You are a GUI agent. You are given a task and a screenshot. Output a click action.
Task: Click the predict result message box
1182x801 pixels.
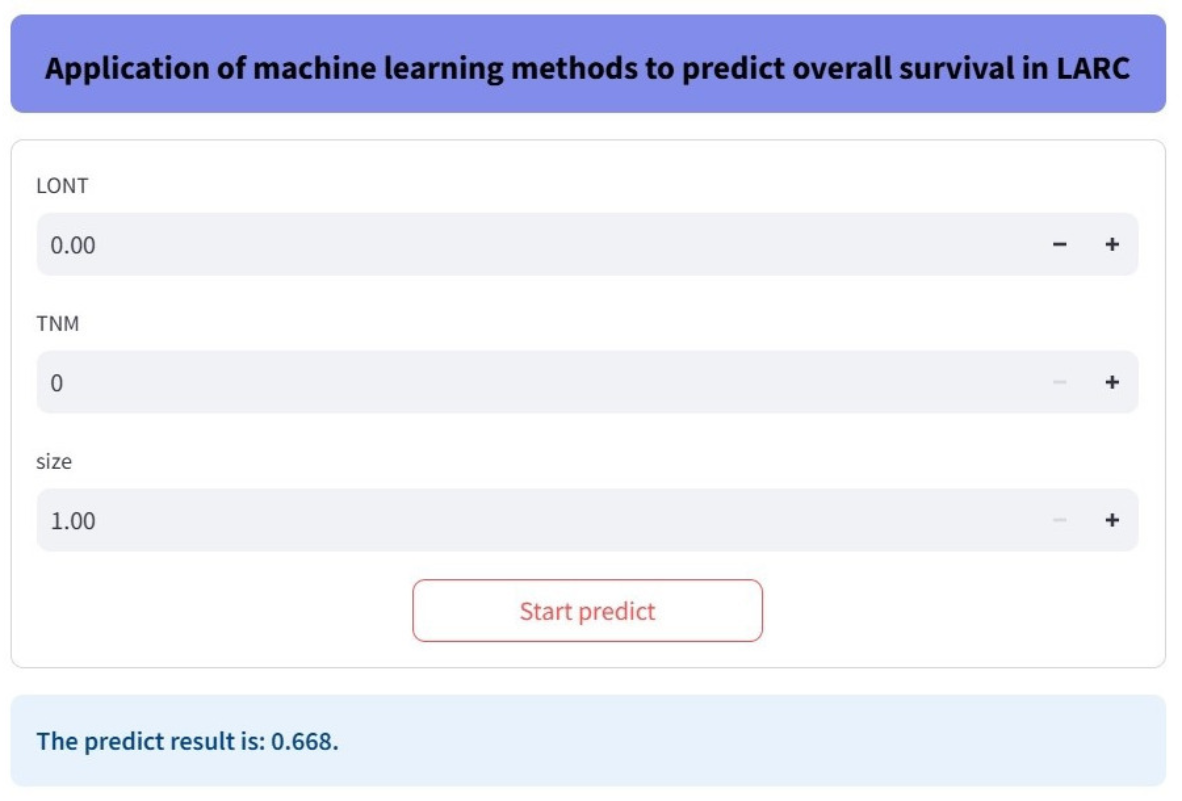point(588,741)
